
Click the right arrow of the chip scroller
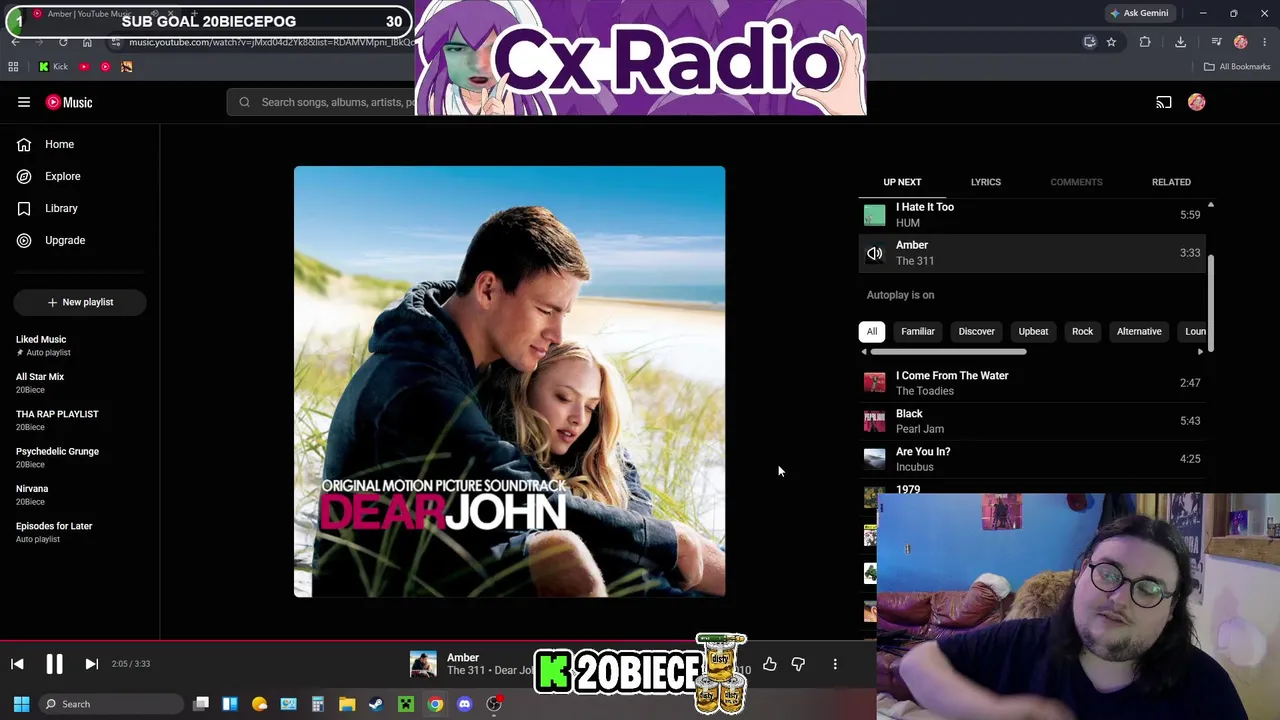1200,352
